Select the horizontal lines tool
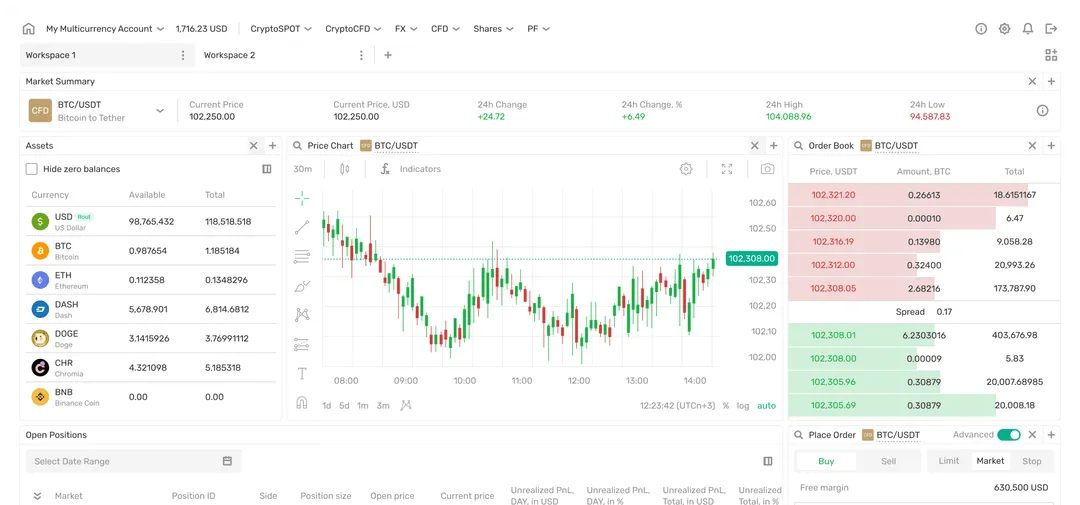 pyautogui.click(x=302, y=257)
